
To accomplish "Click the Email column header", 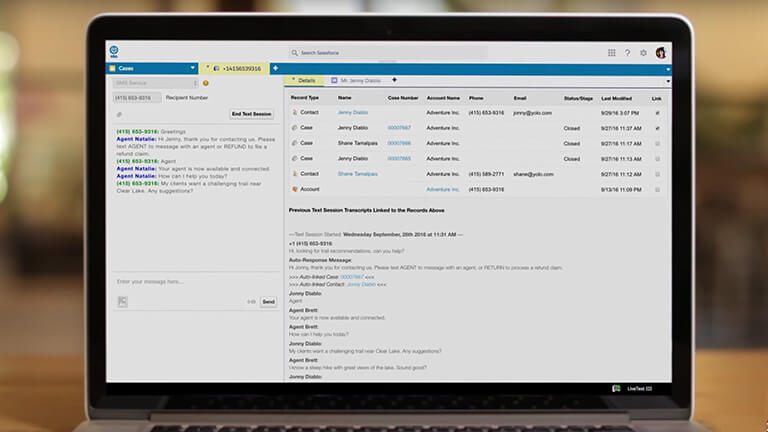I will (x=520, y=98).
